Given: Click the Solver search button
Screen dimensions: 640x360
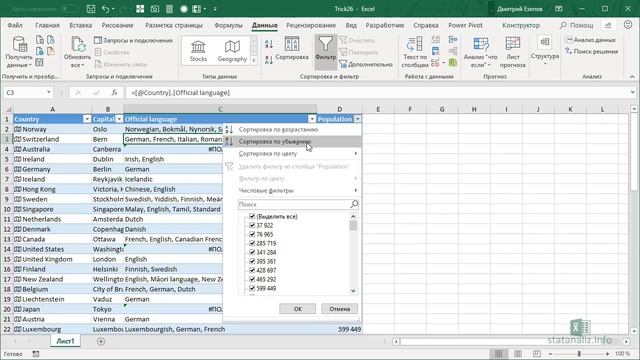Looking at the screenshot, I should pos(591,51).
